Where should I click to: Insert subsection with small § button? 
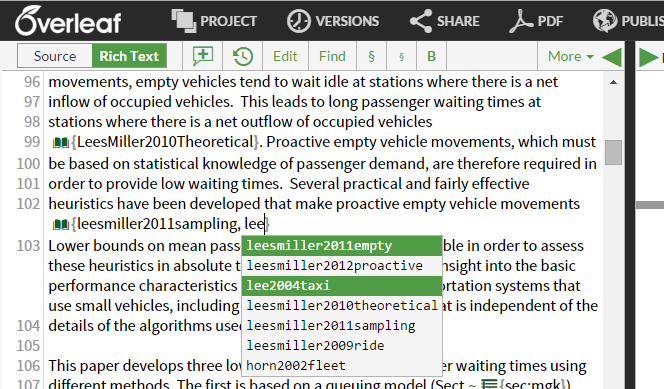401,56
